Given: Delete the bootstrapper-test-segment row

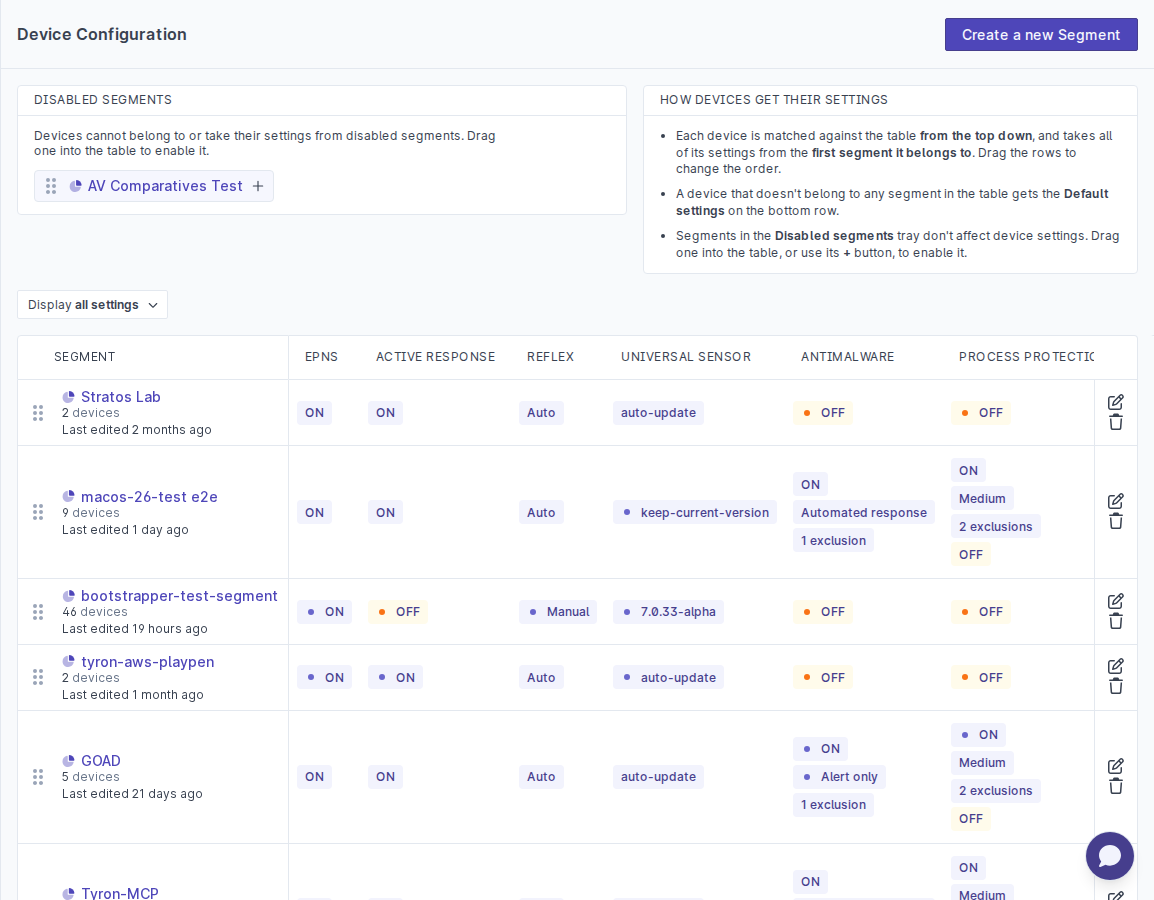Looking at the screenshot, I should point(1116,621).
